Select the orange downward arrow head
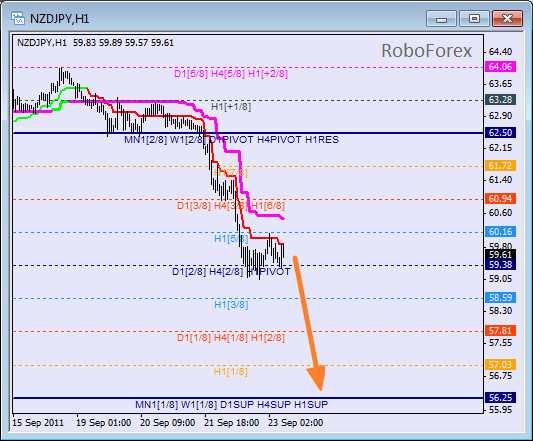 (317, 377)
